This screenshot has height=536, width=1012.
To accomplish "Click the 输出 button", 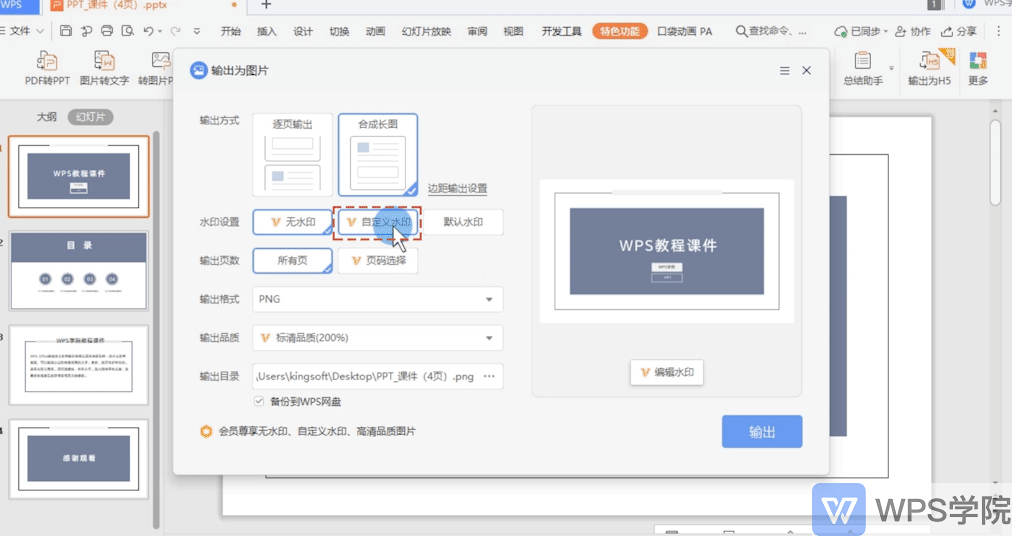I will click(x=762, y=431).
